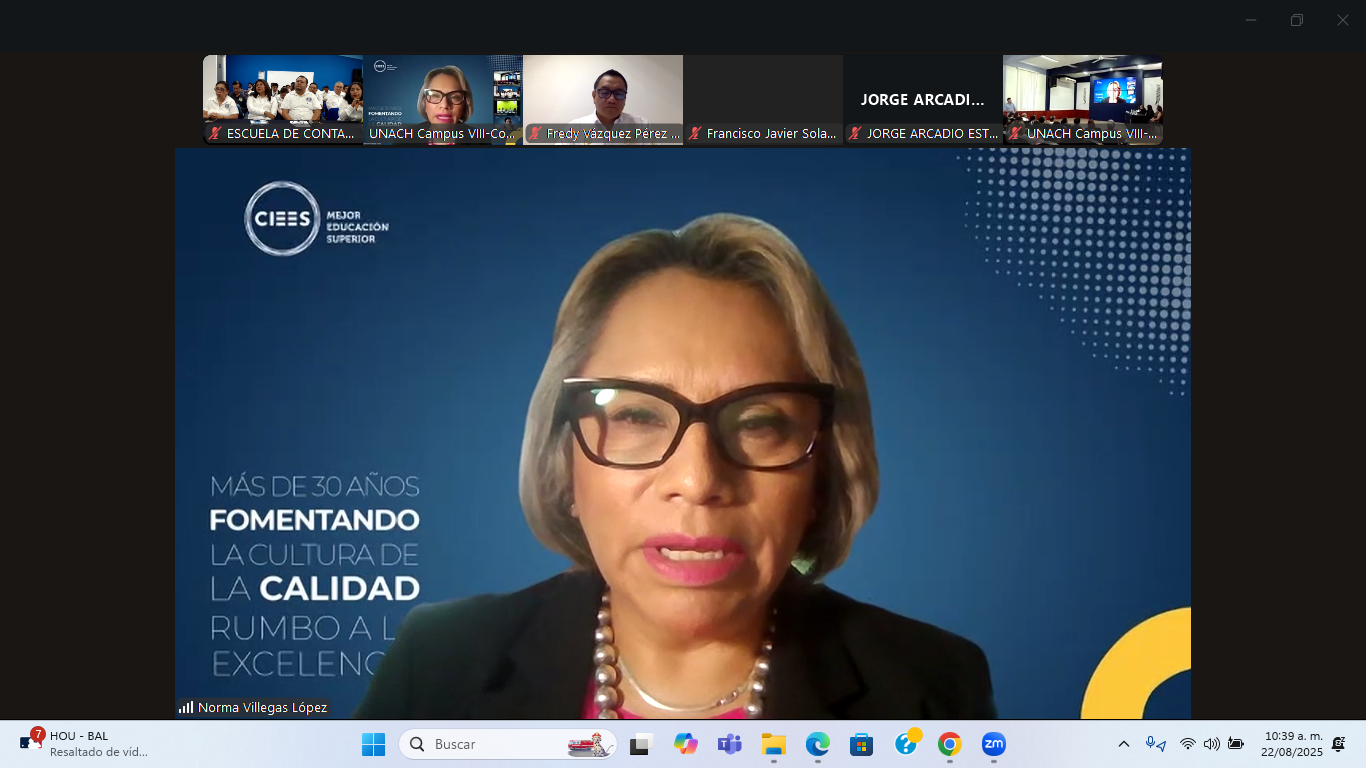This screenshot has width=1366, height=768.
Task: Open the Copilot app in the taskbar
Action: coord(685,744)
